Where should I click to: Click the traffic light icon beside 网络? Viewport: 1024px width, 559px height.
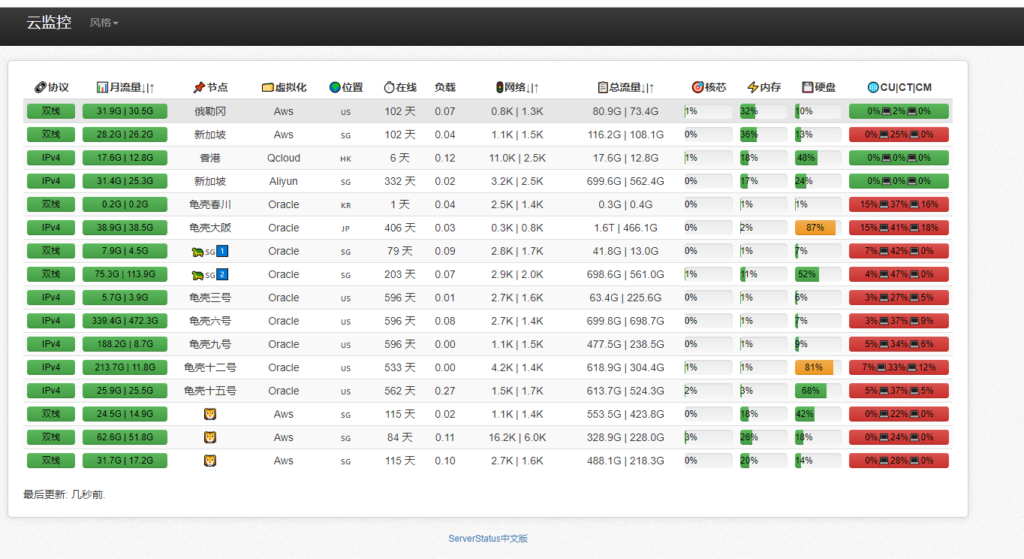500,88
